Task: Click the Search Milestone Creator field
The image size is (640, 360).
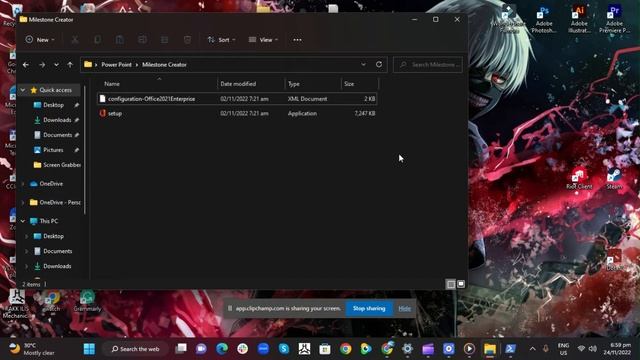Action: pos(428,64)
